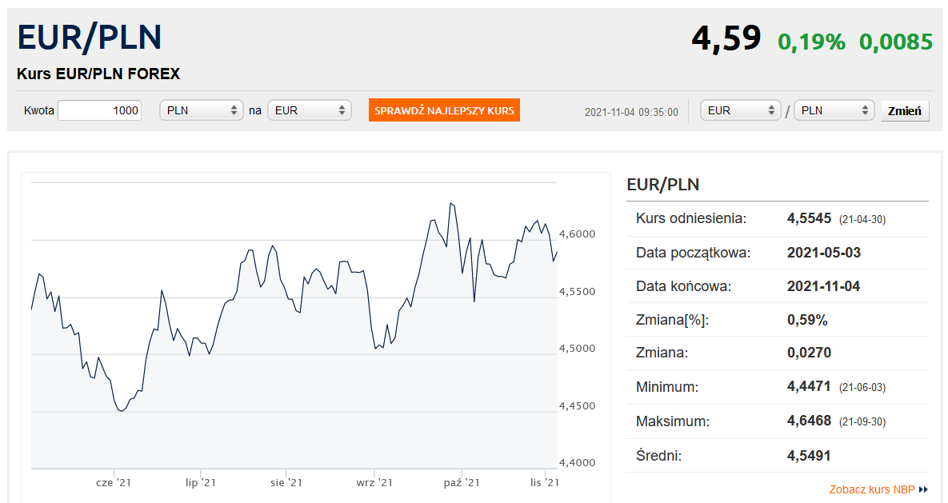Image resolution: width=948 pixels, height=503 pixels.
Task: Click the Data początkowa value 2021-05-03
Action: click(823, 253)
